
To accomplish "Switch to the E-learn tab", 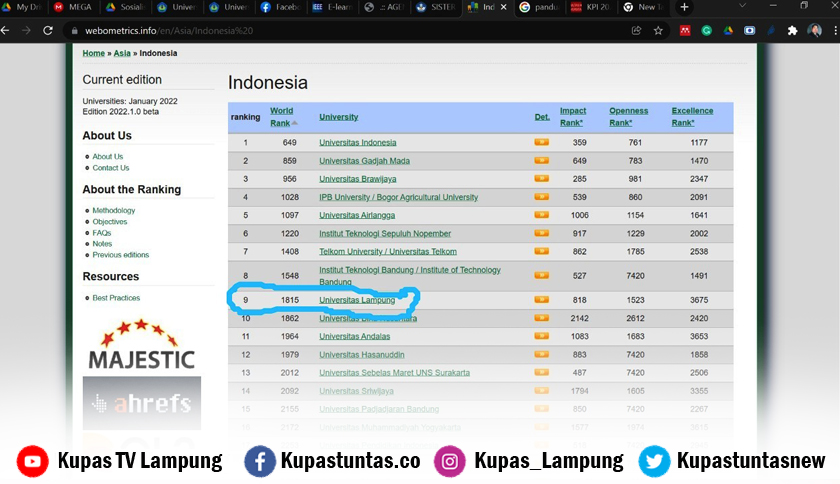I will tap(333, 7).
